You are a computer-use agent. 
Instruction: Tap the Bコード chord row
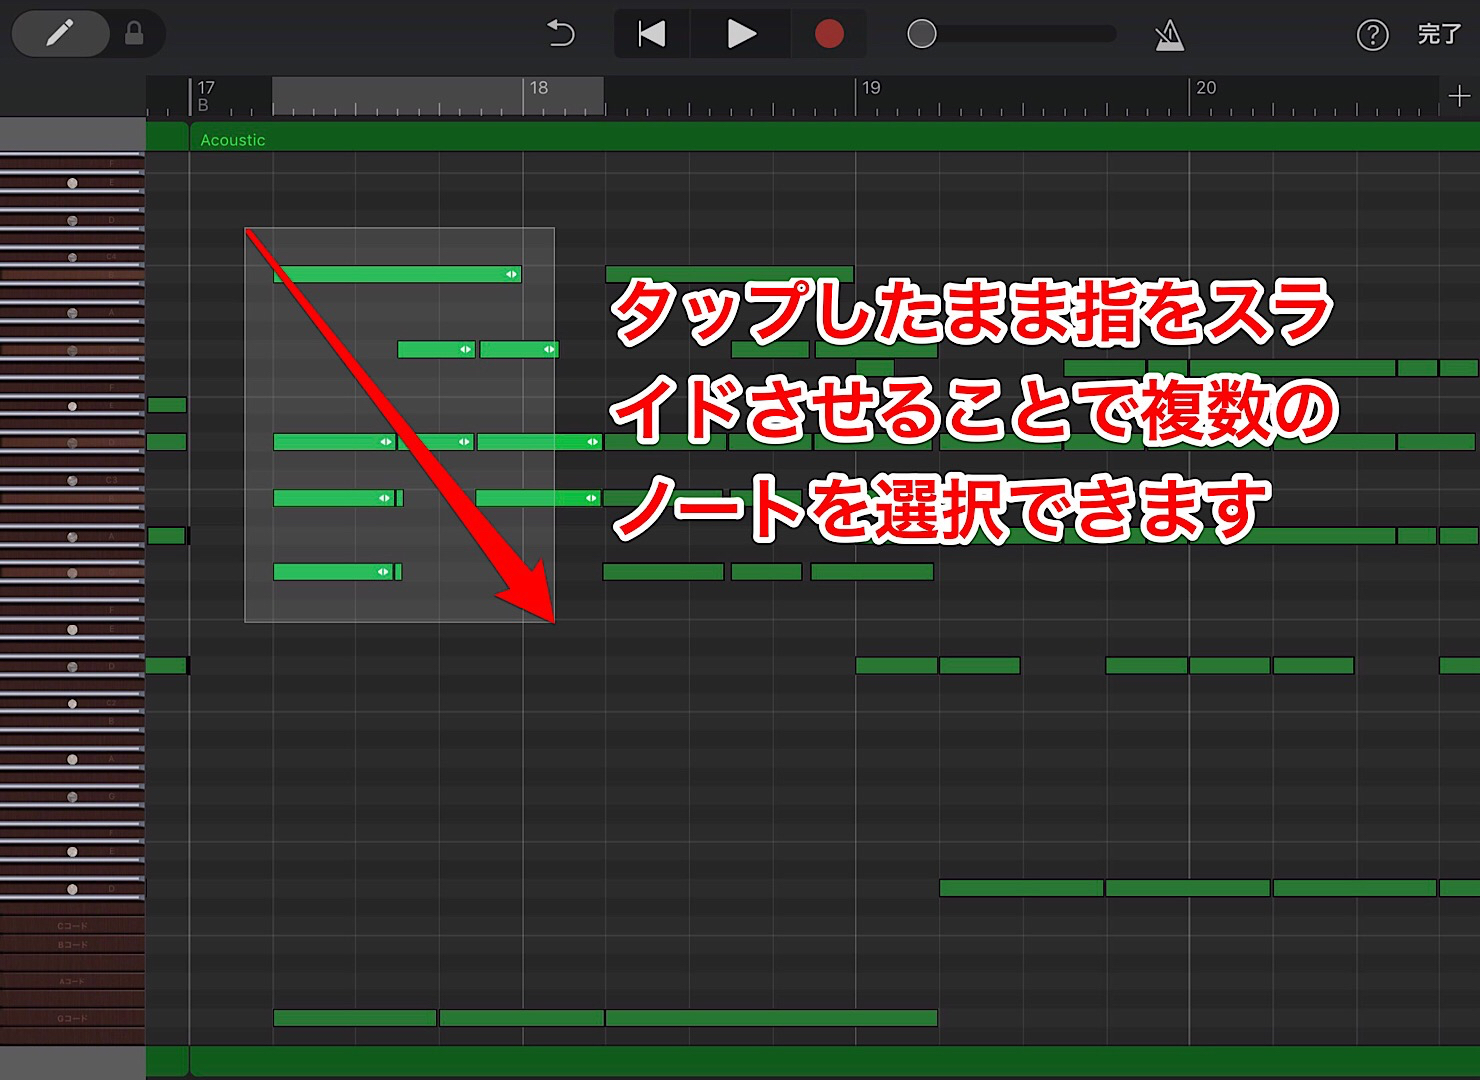click(72, 944)
